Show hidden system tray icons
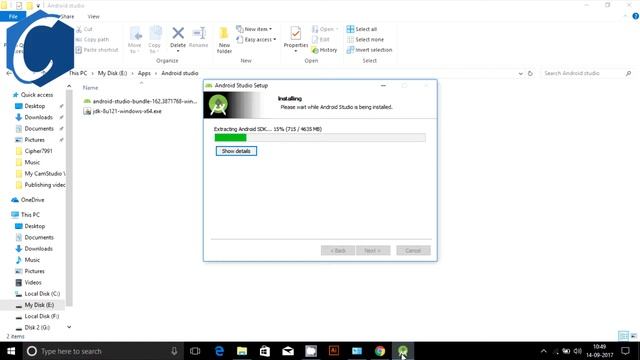 [543, 351]
